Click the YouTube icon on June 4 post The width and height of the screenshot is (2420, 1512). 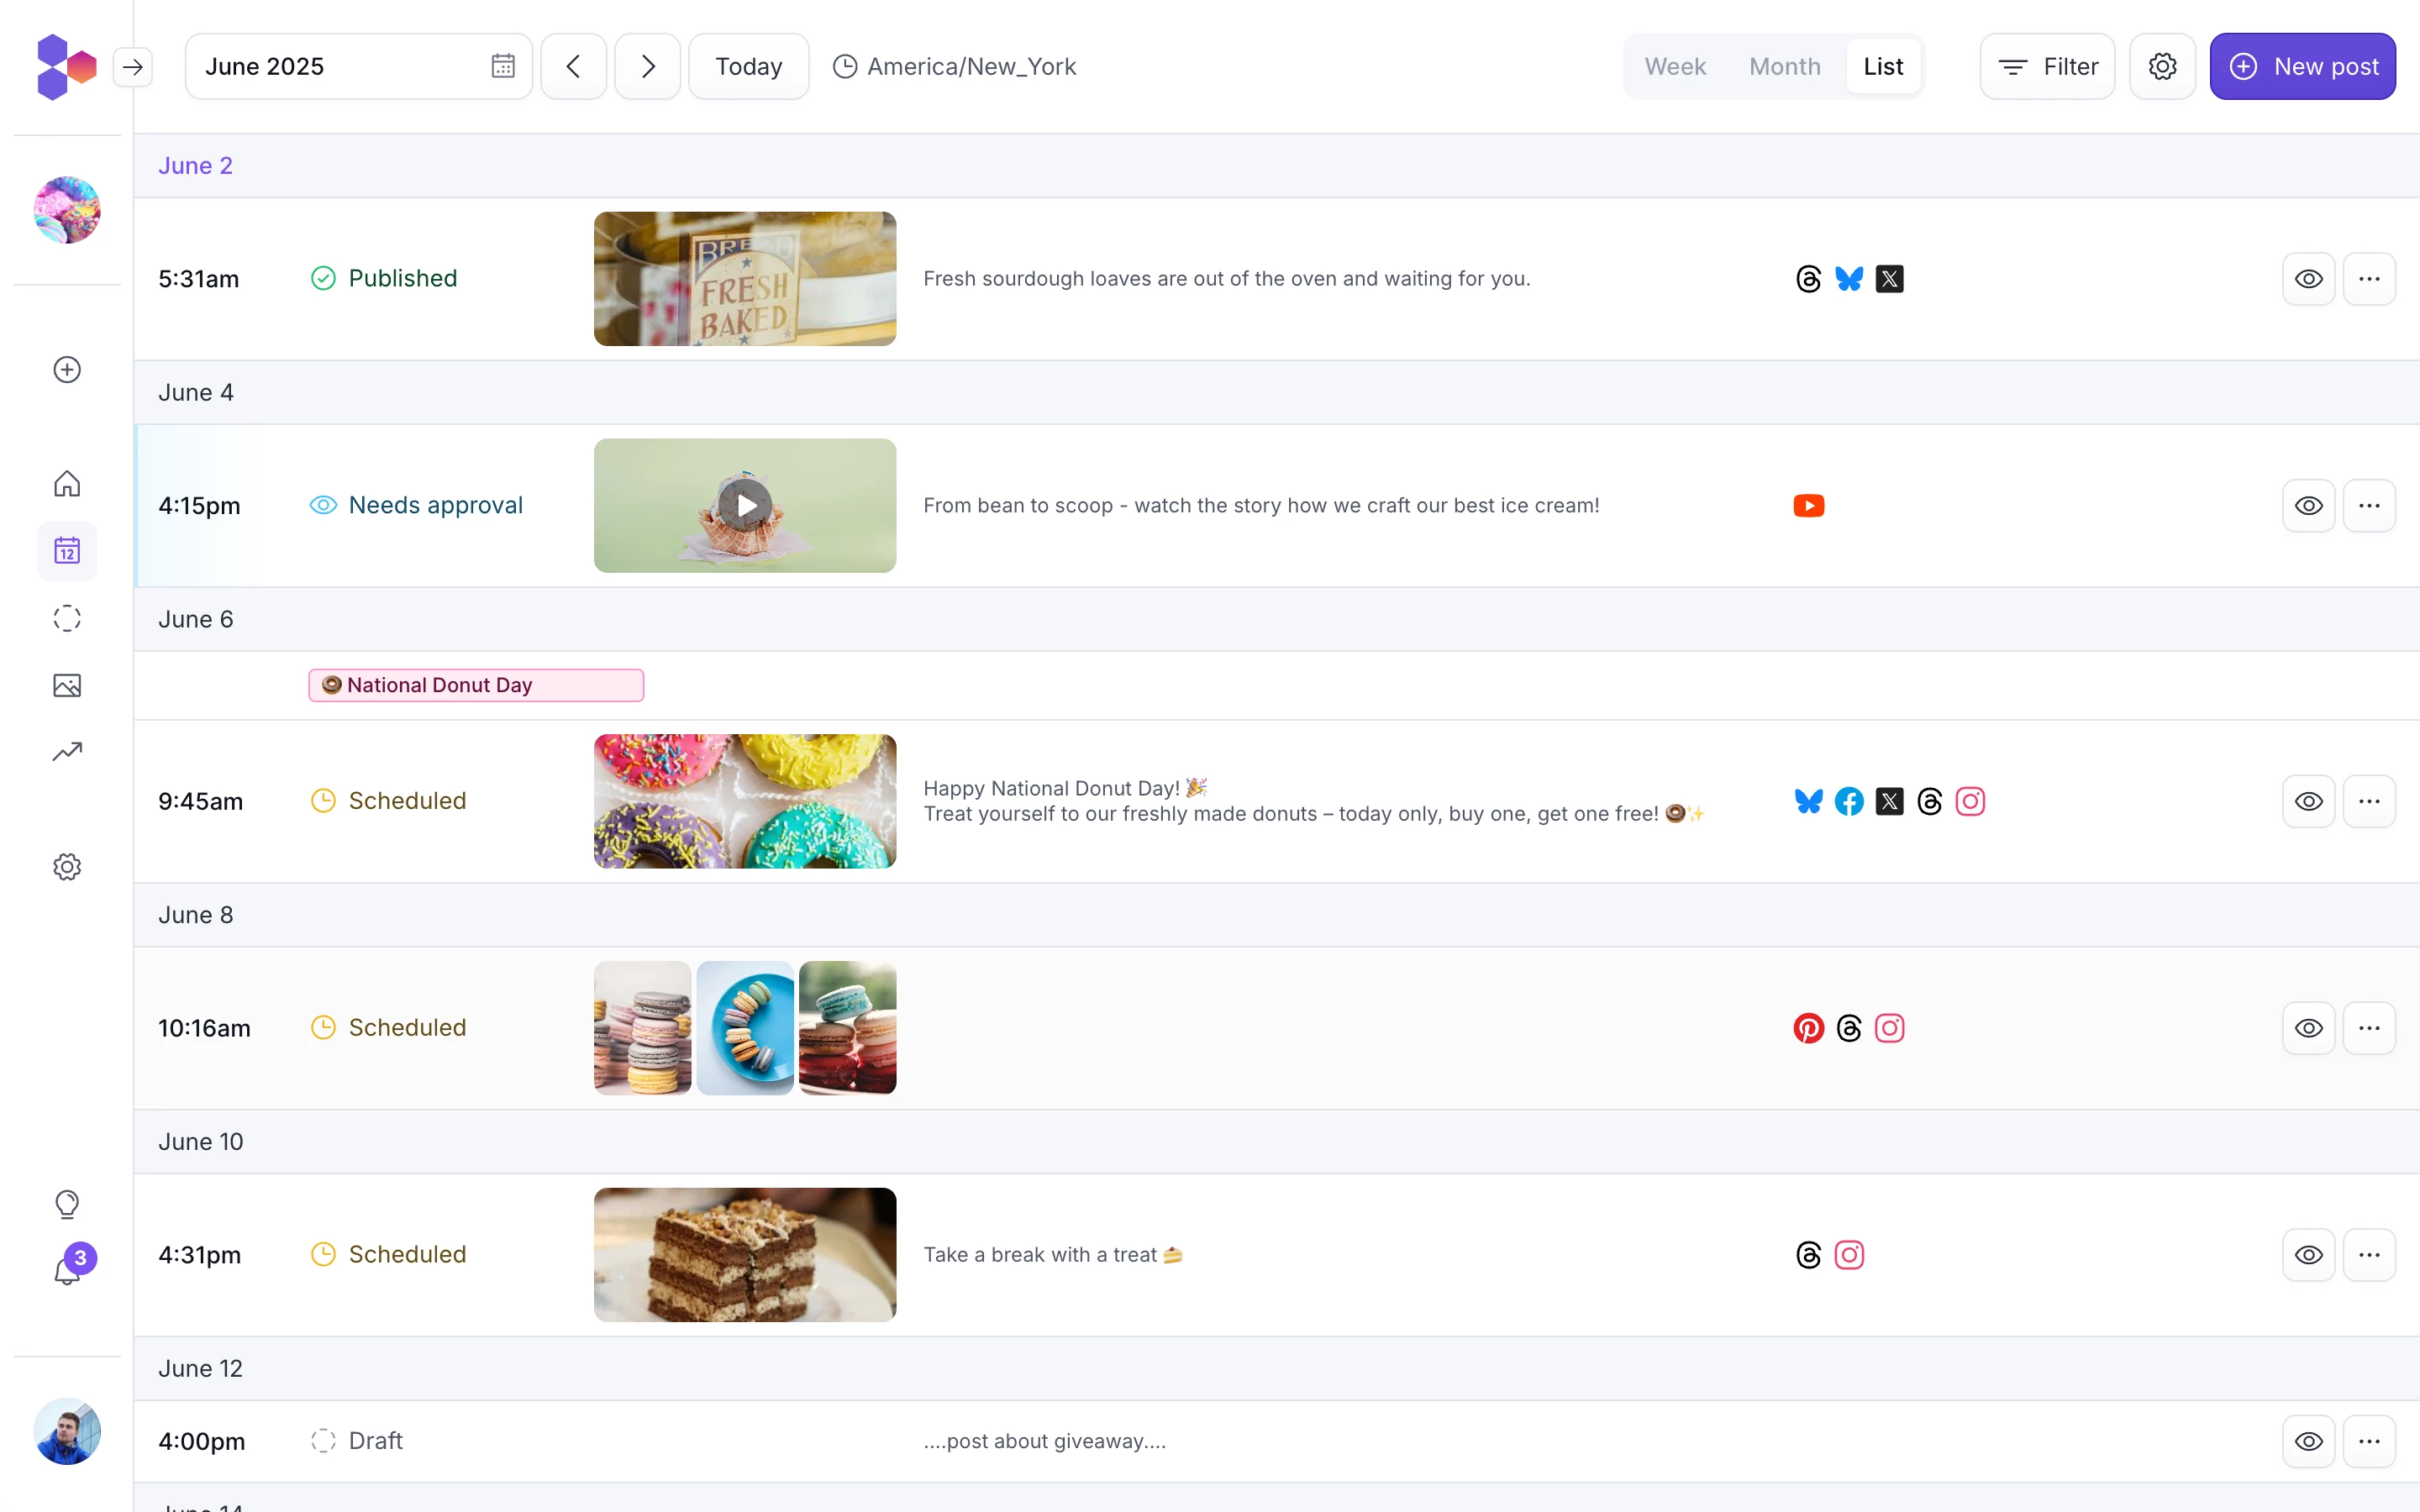click(x=1808, y=505)
